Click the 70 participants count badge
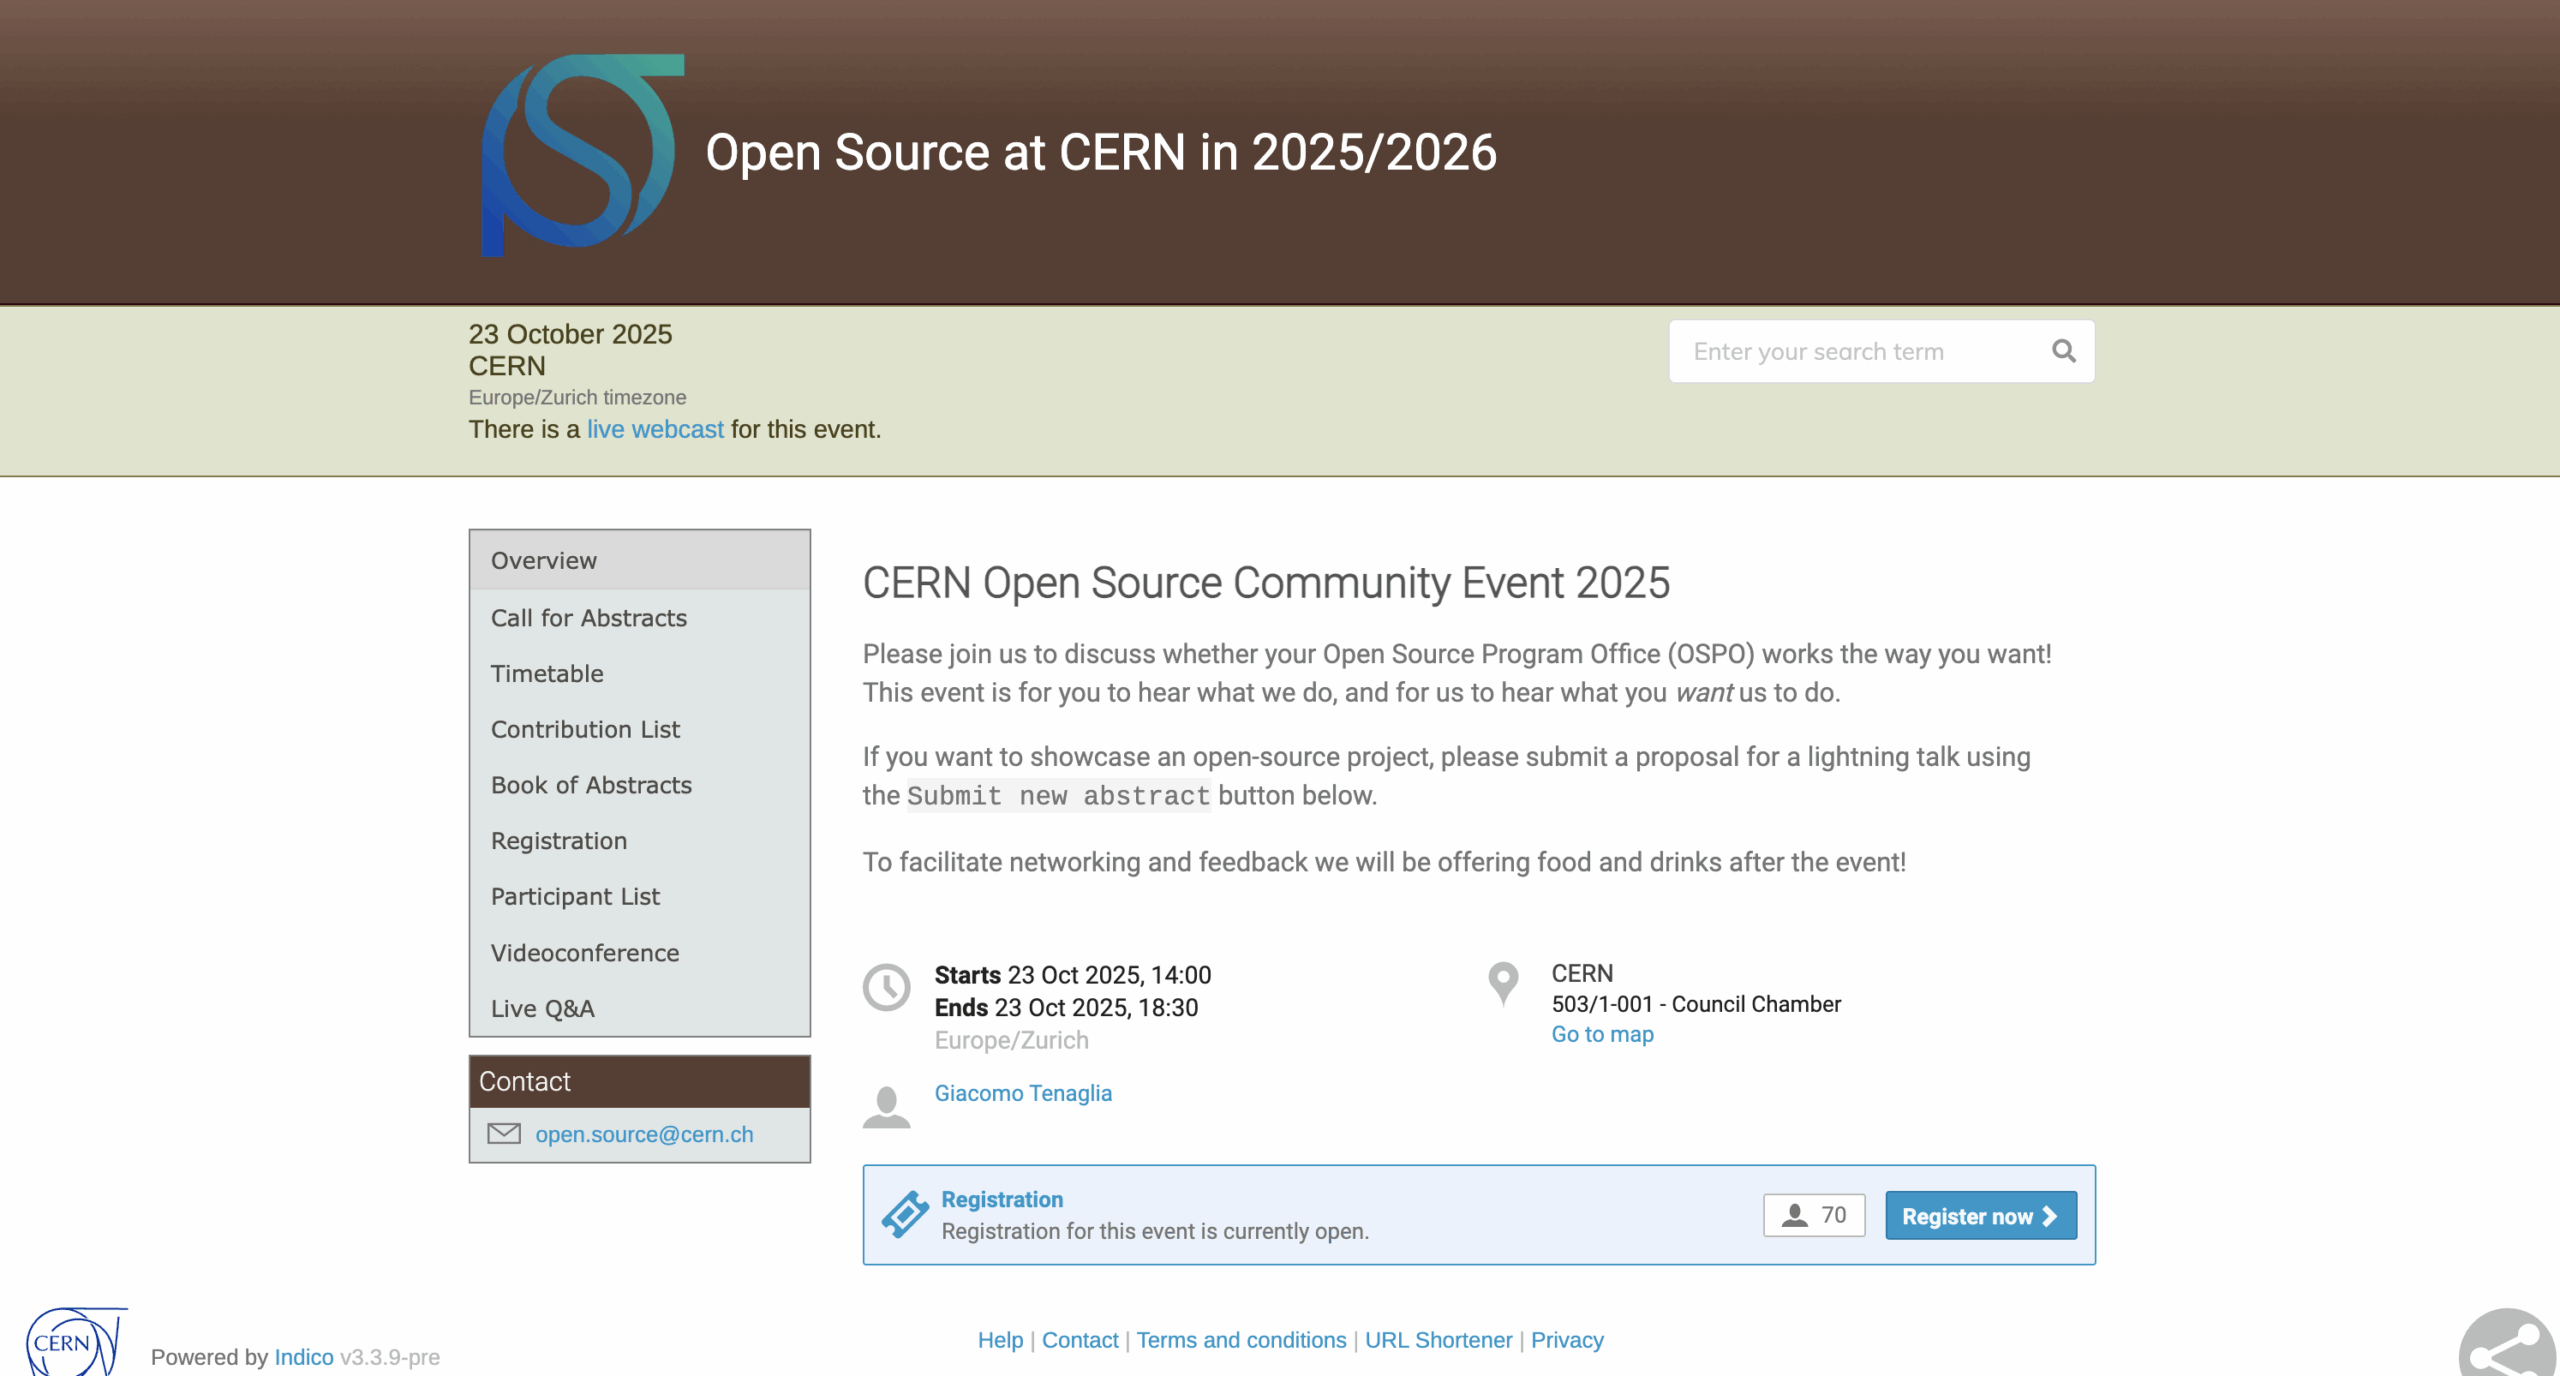2560x1376 pixels. pyautogui.click(x=1814, y=1215)
